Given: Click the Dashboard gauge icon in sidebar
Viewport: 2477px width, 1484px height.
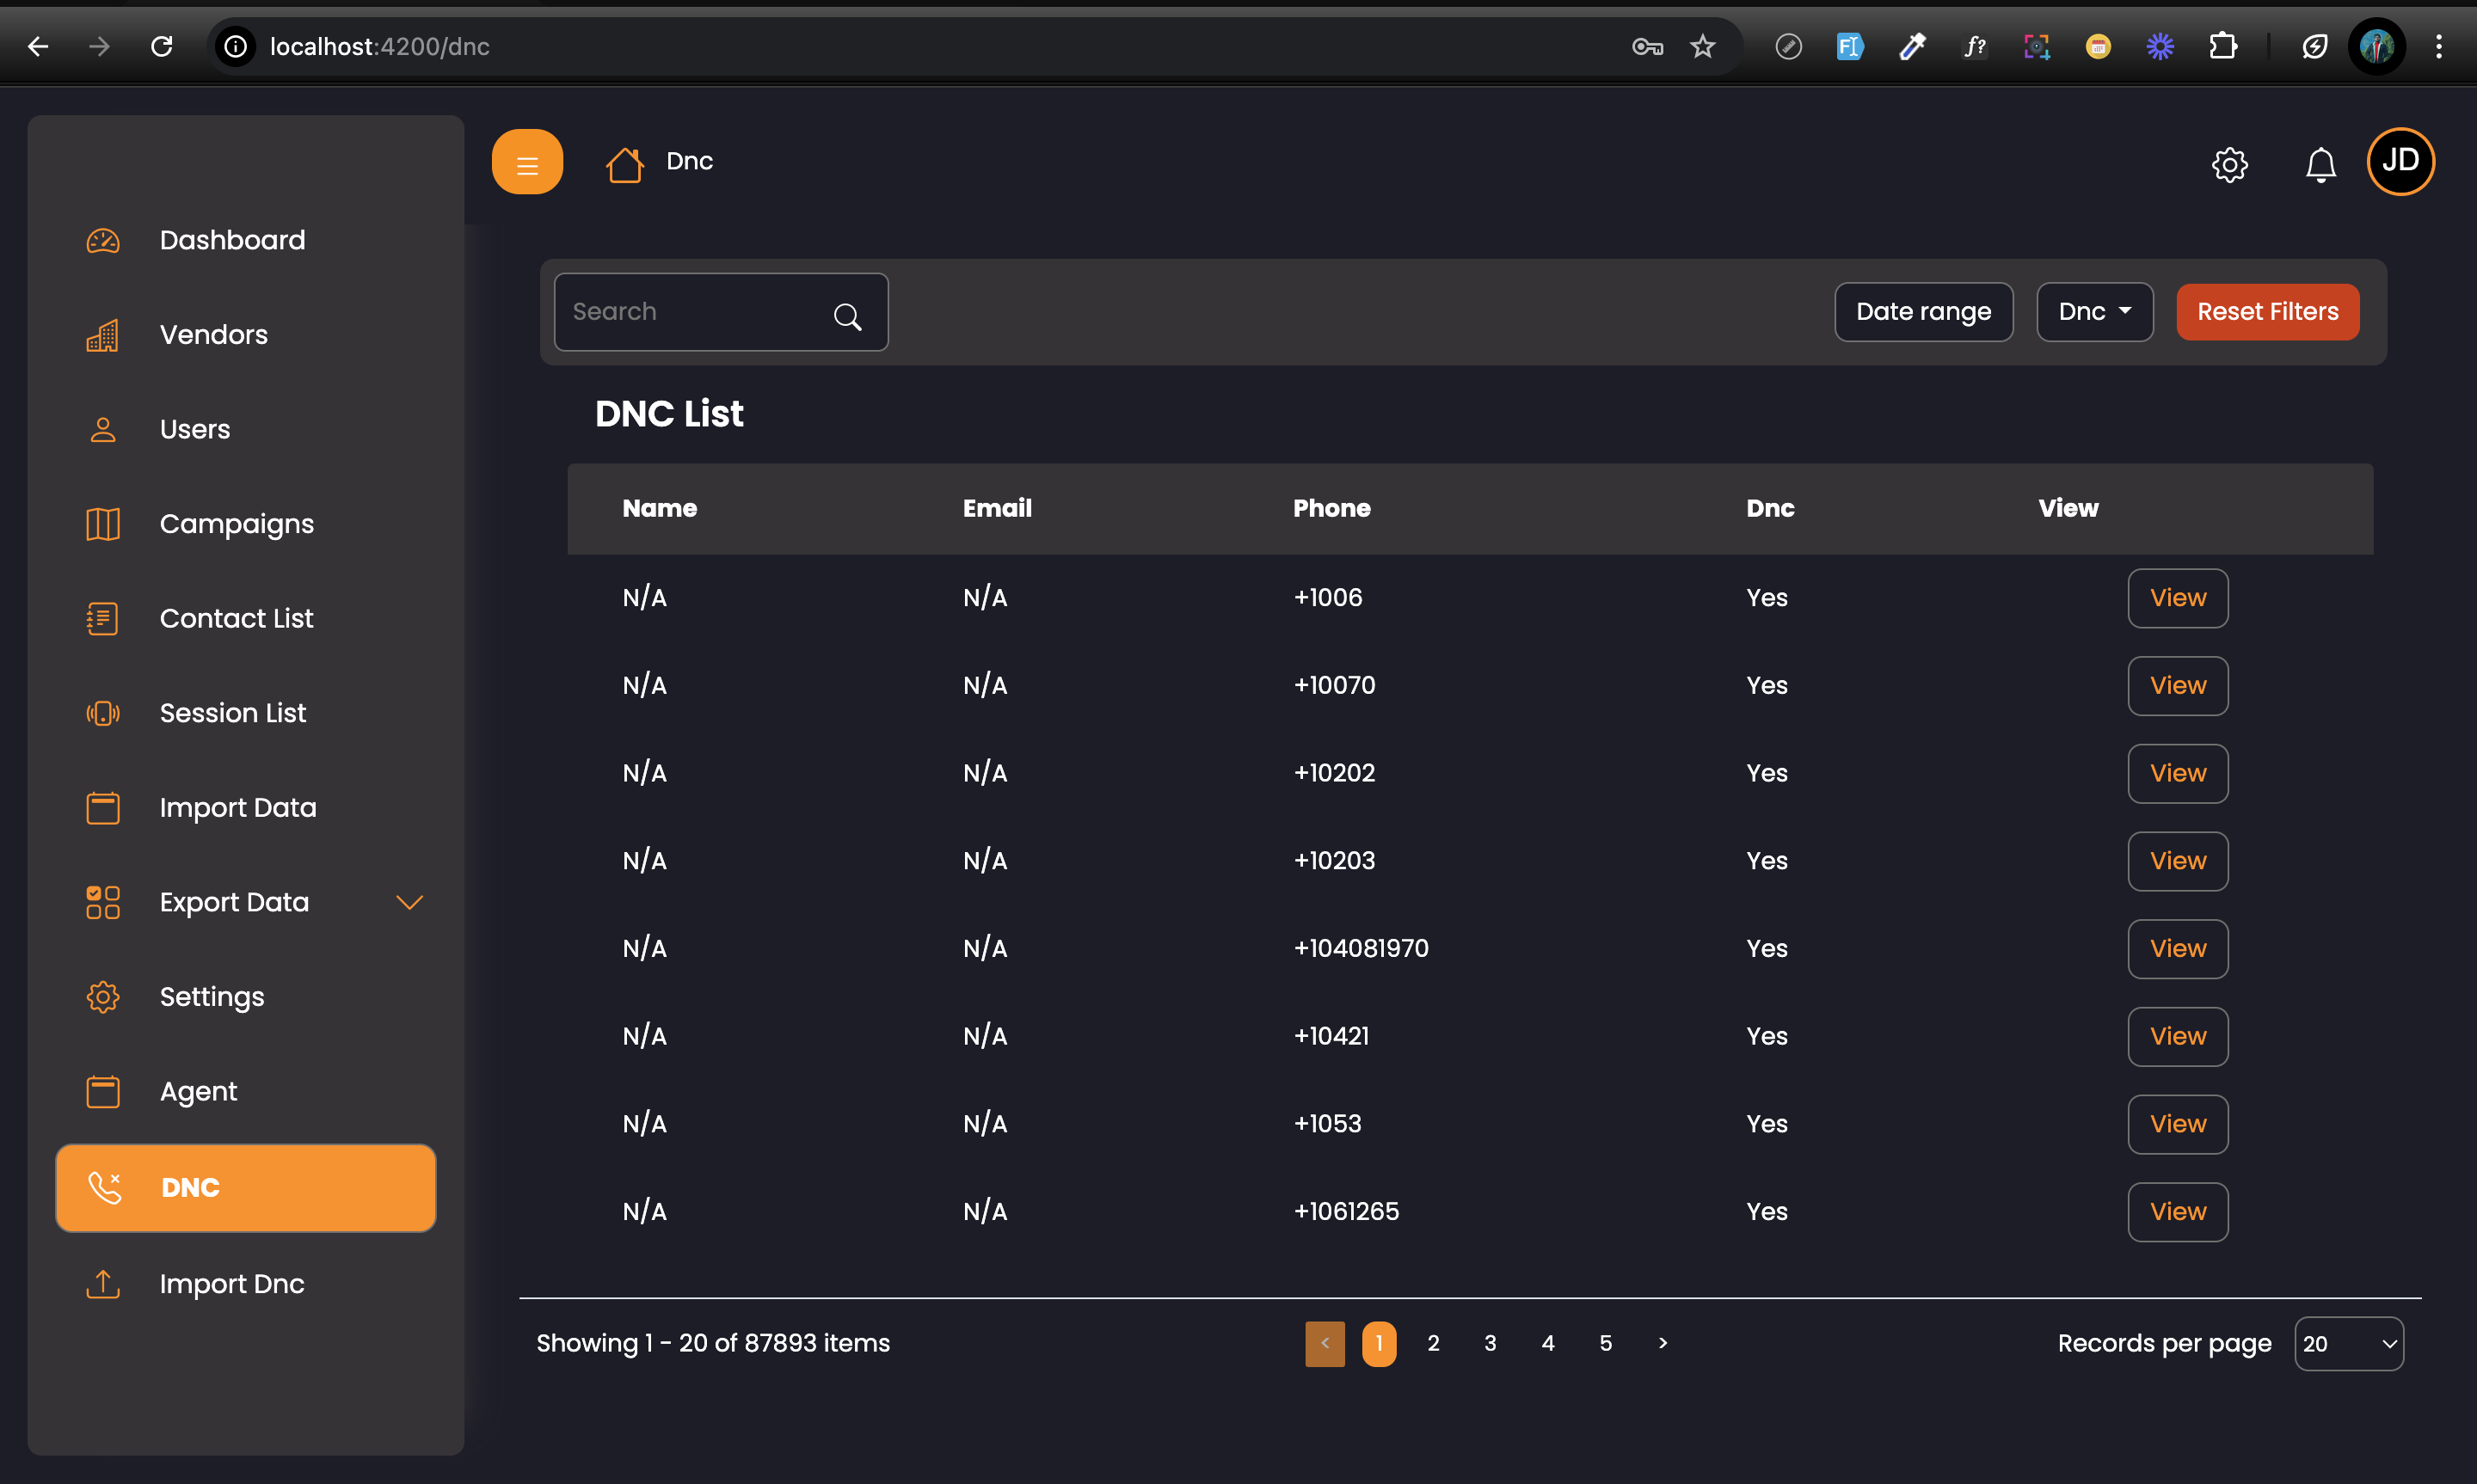Looking at the screenshot, I should pos(103,240).
